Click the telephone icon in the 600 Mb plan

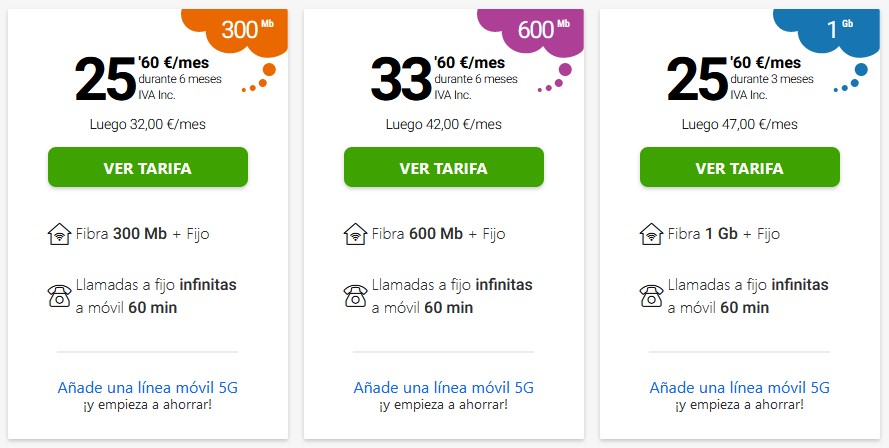tap(355, 295)
